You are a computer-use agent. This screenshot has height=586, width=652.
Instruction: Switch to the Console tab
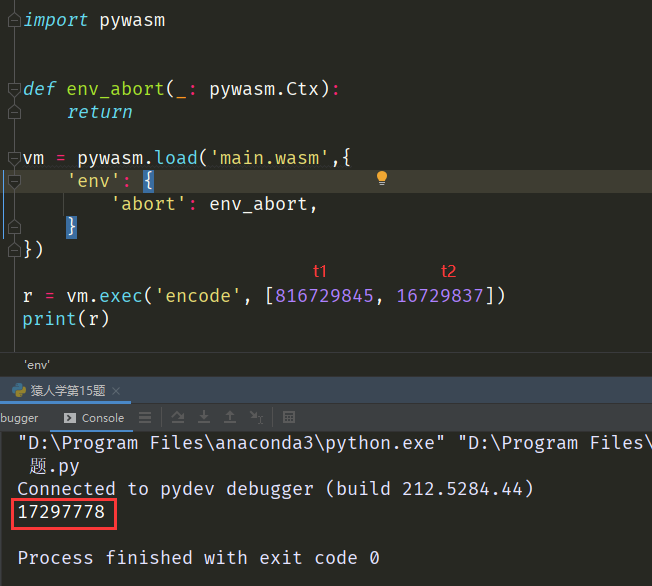(94, 418)
